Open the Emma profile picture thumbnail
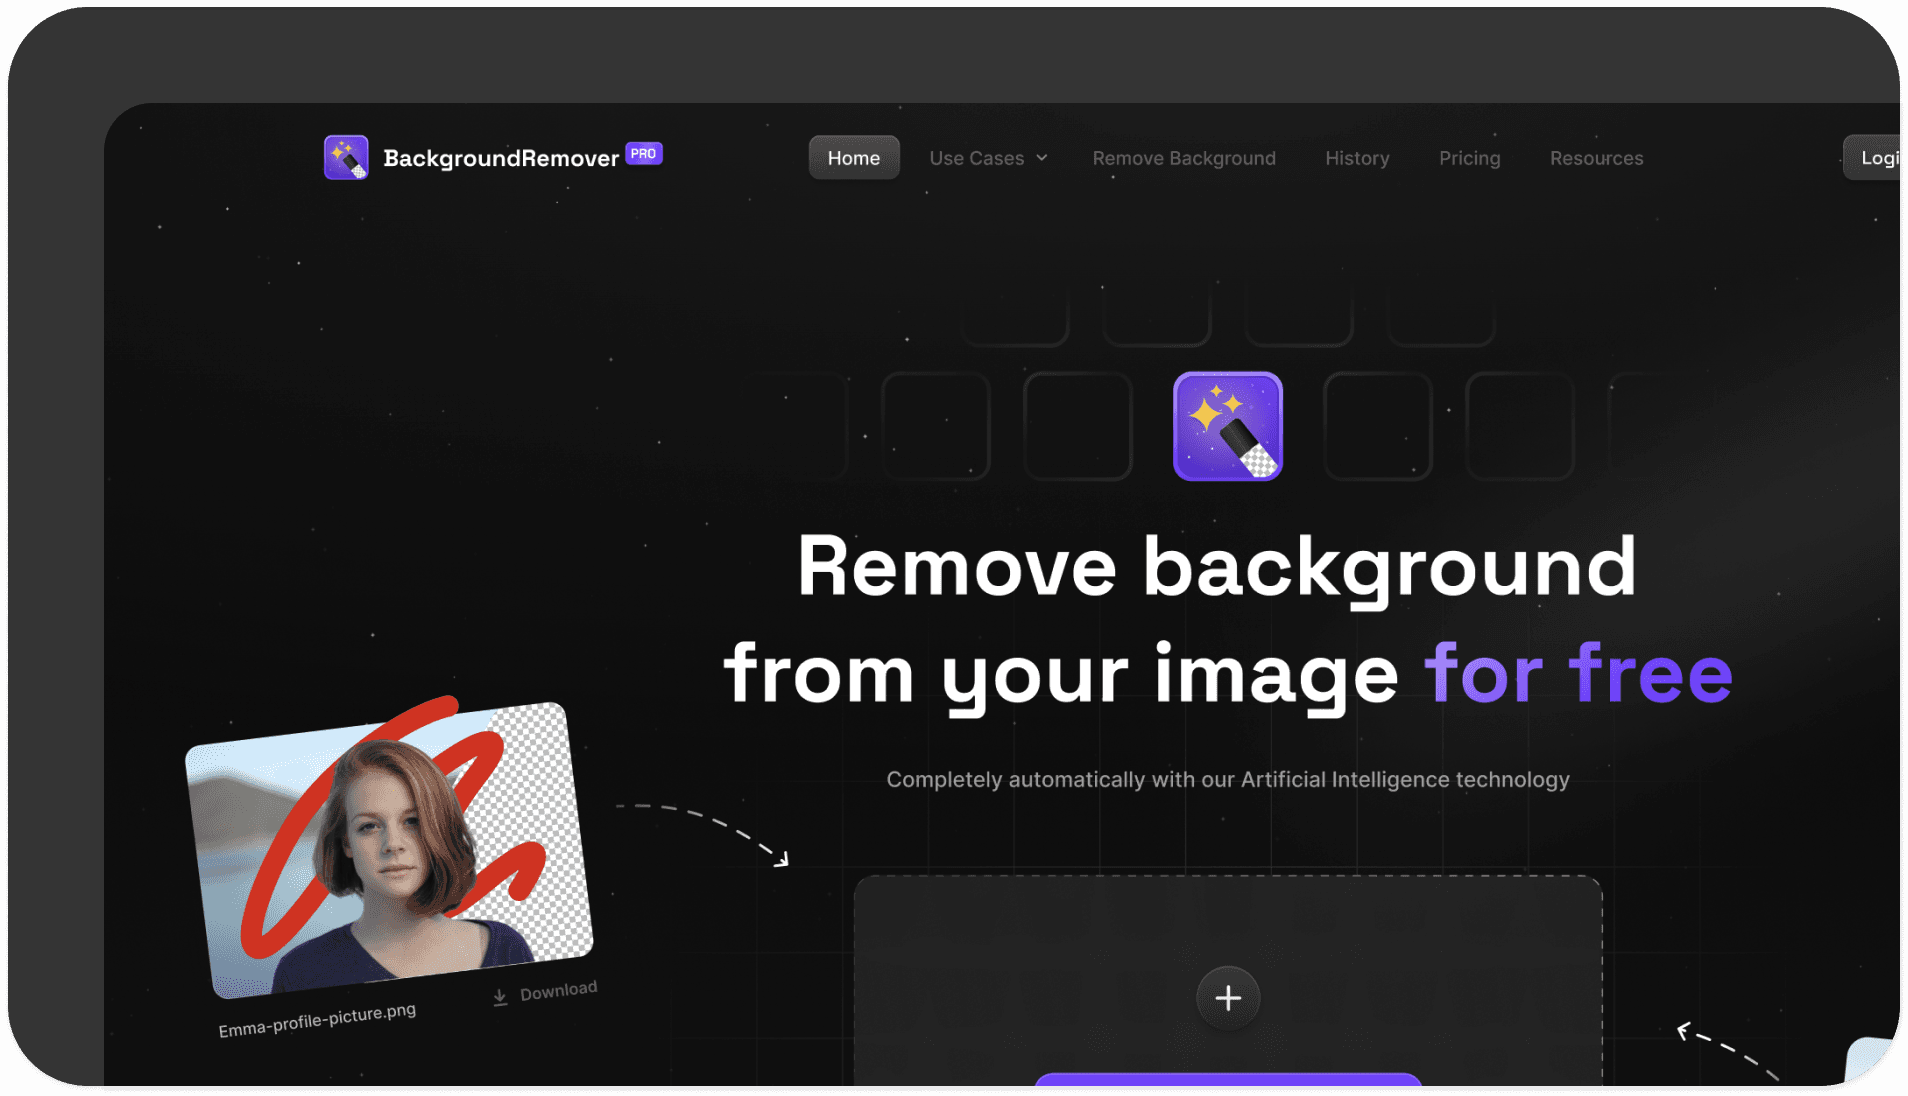Viewport: 1908px width, 1096px height. pyautogui.click(x=390, y=848)
